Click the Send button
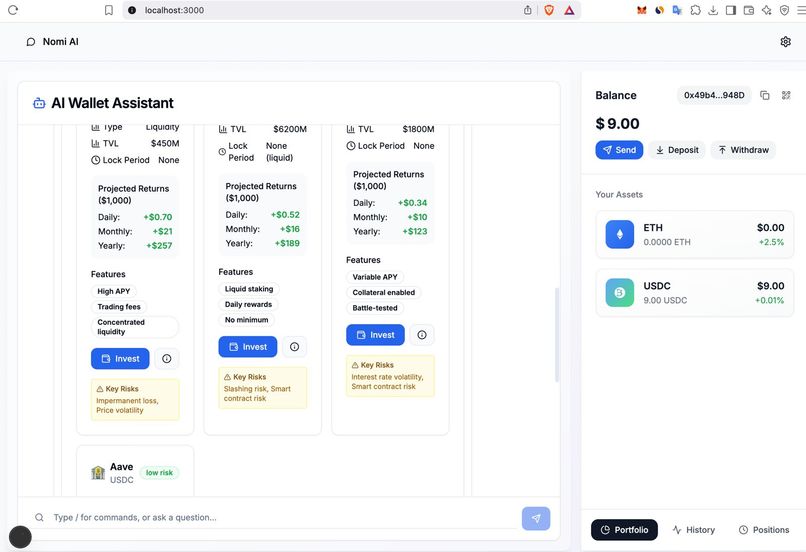806x552 pixels. click(619, 150)
